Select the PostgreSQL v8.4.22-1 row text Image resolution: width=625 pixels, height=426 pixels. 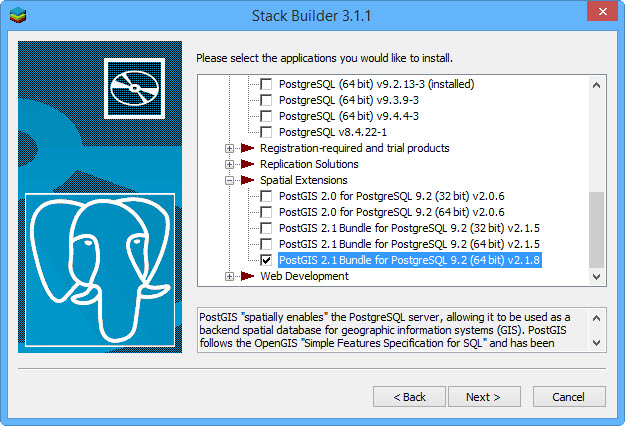point(333,132)
